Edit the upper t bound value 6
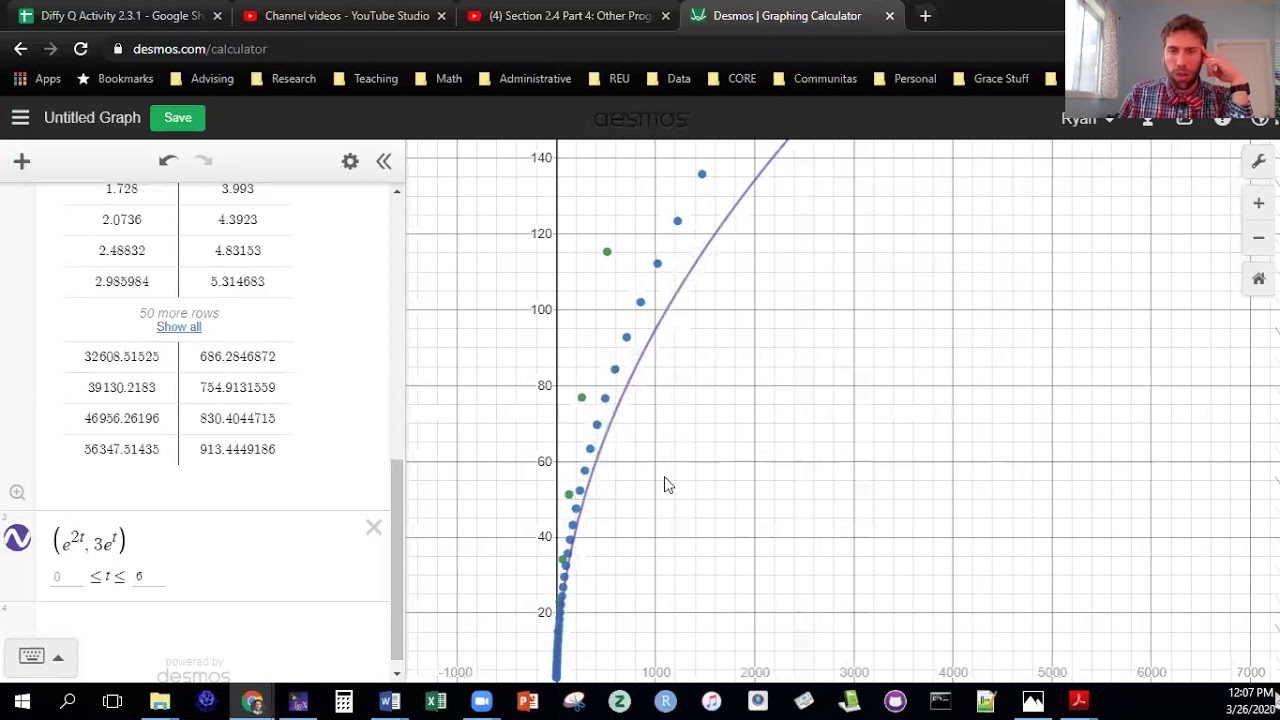The height and width of the screenshot is (720, 1280). pyautogui.click(x=148, y=576)
